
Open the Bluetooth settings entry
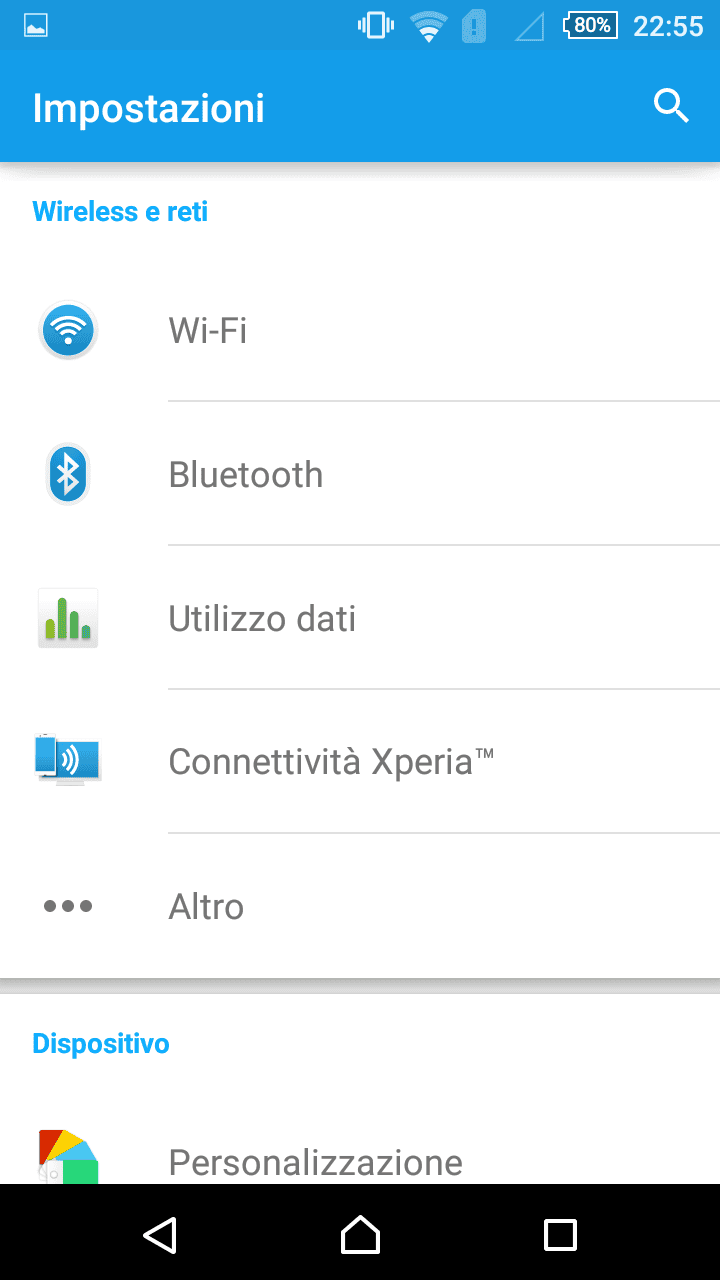coord(246,474)
